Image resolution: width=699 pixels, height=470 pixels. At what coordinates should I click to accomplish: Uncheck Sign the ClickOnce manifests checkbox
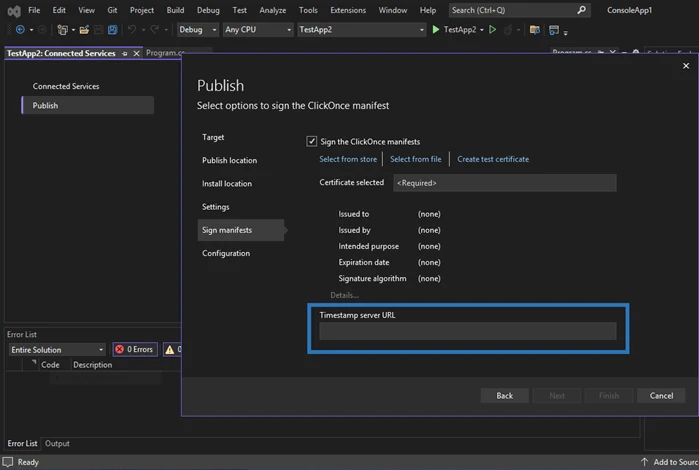[312, 142]
